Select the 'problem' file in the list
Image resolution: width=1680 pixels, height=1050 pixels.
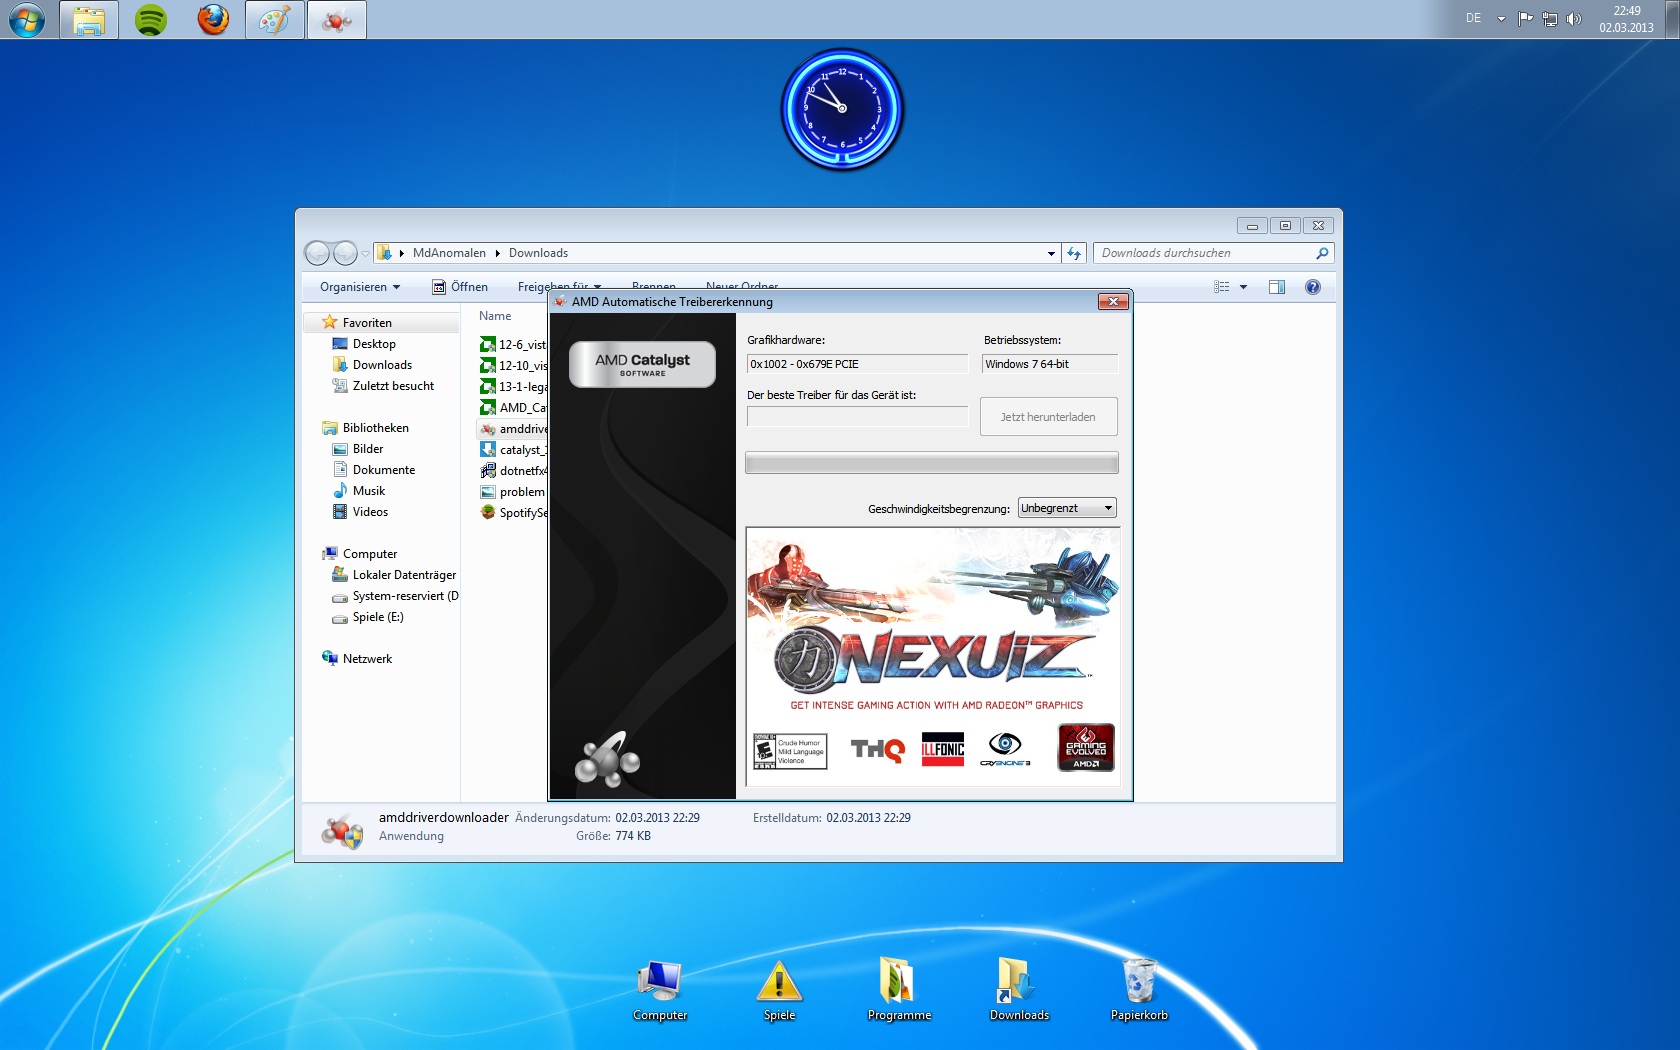pyautogui.click(x=513, y=492)
